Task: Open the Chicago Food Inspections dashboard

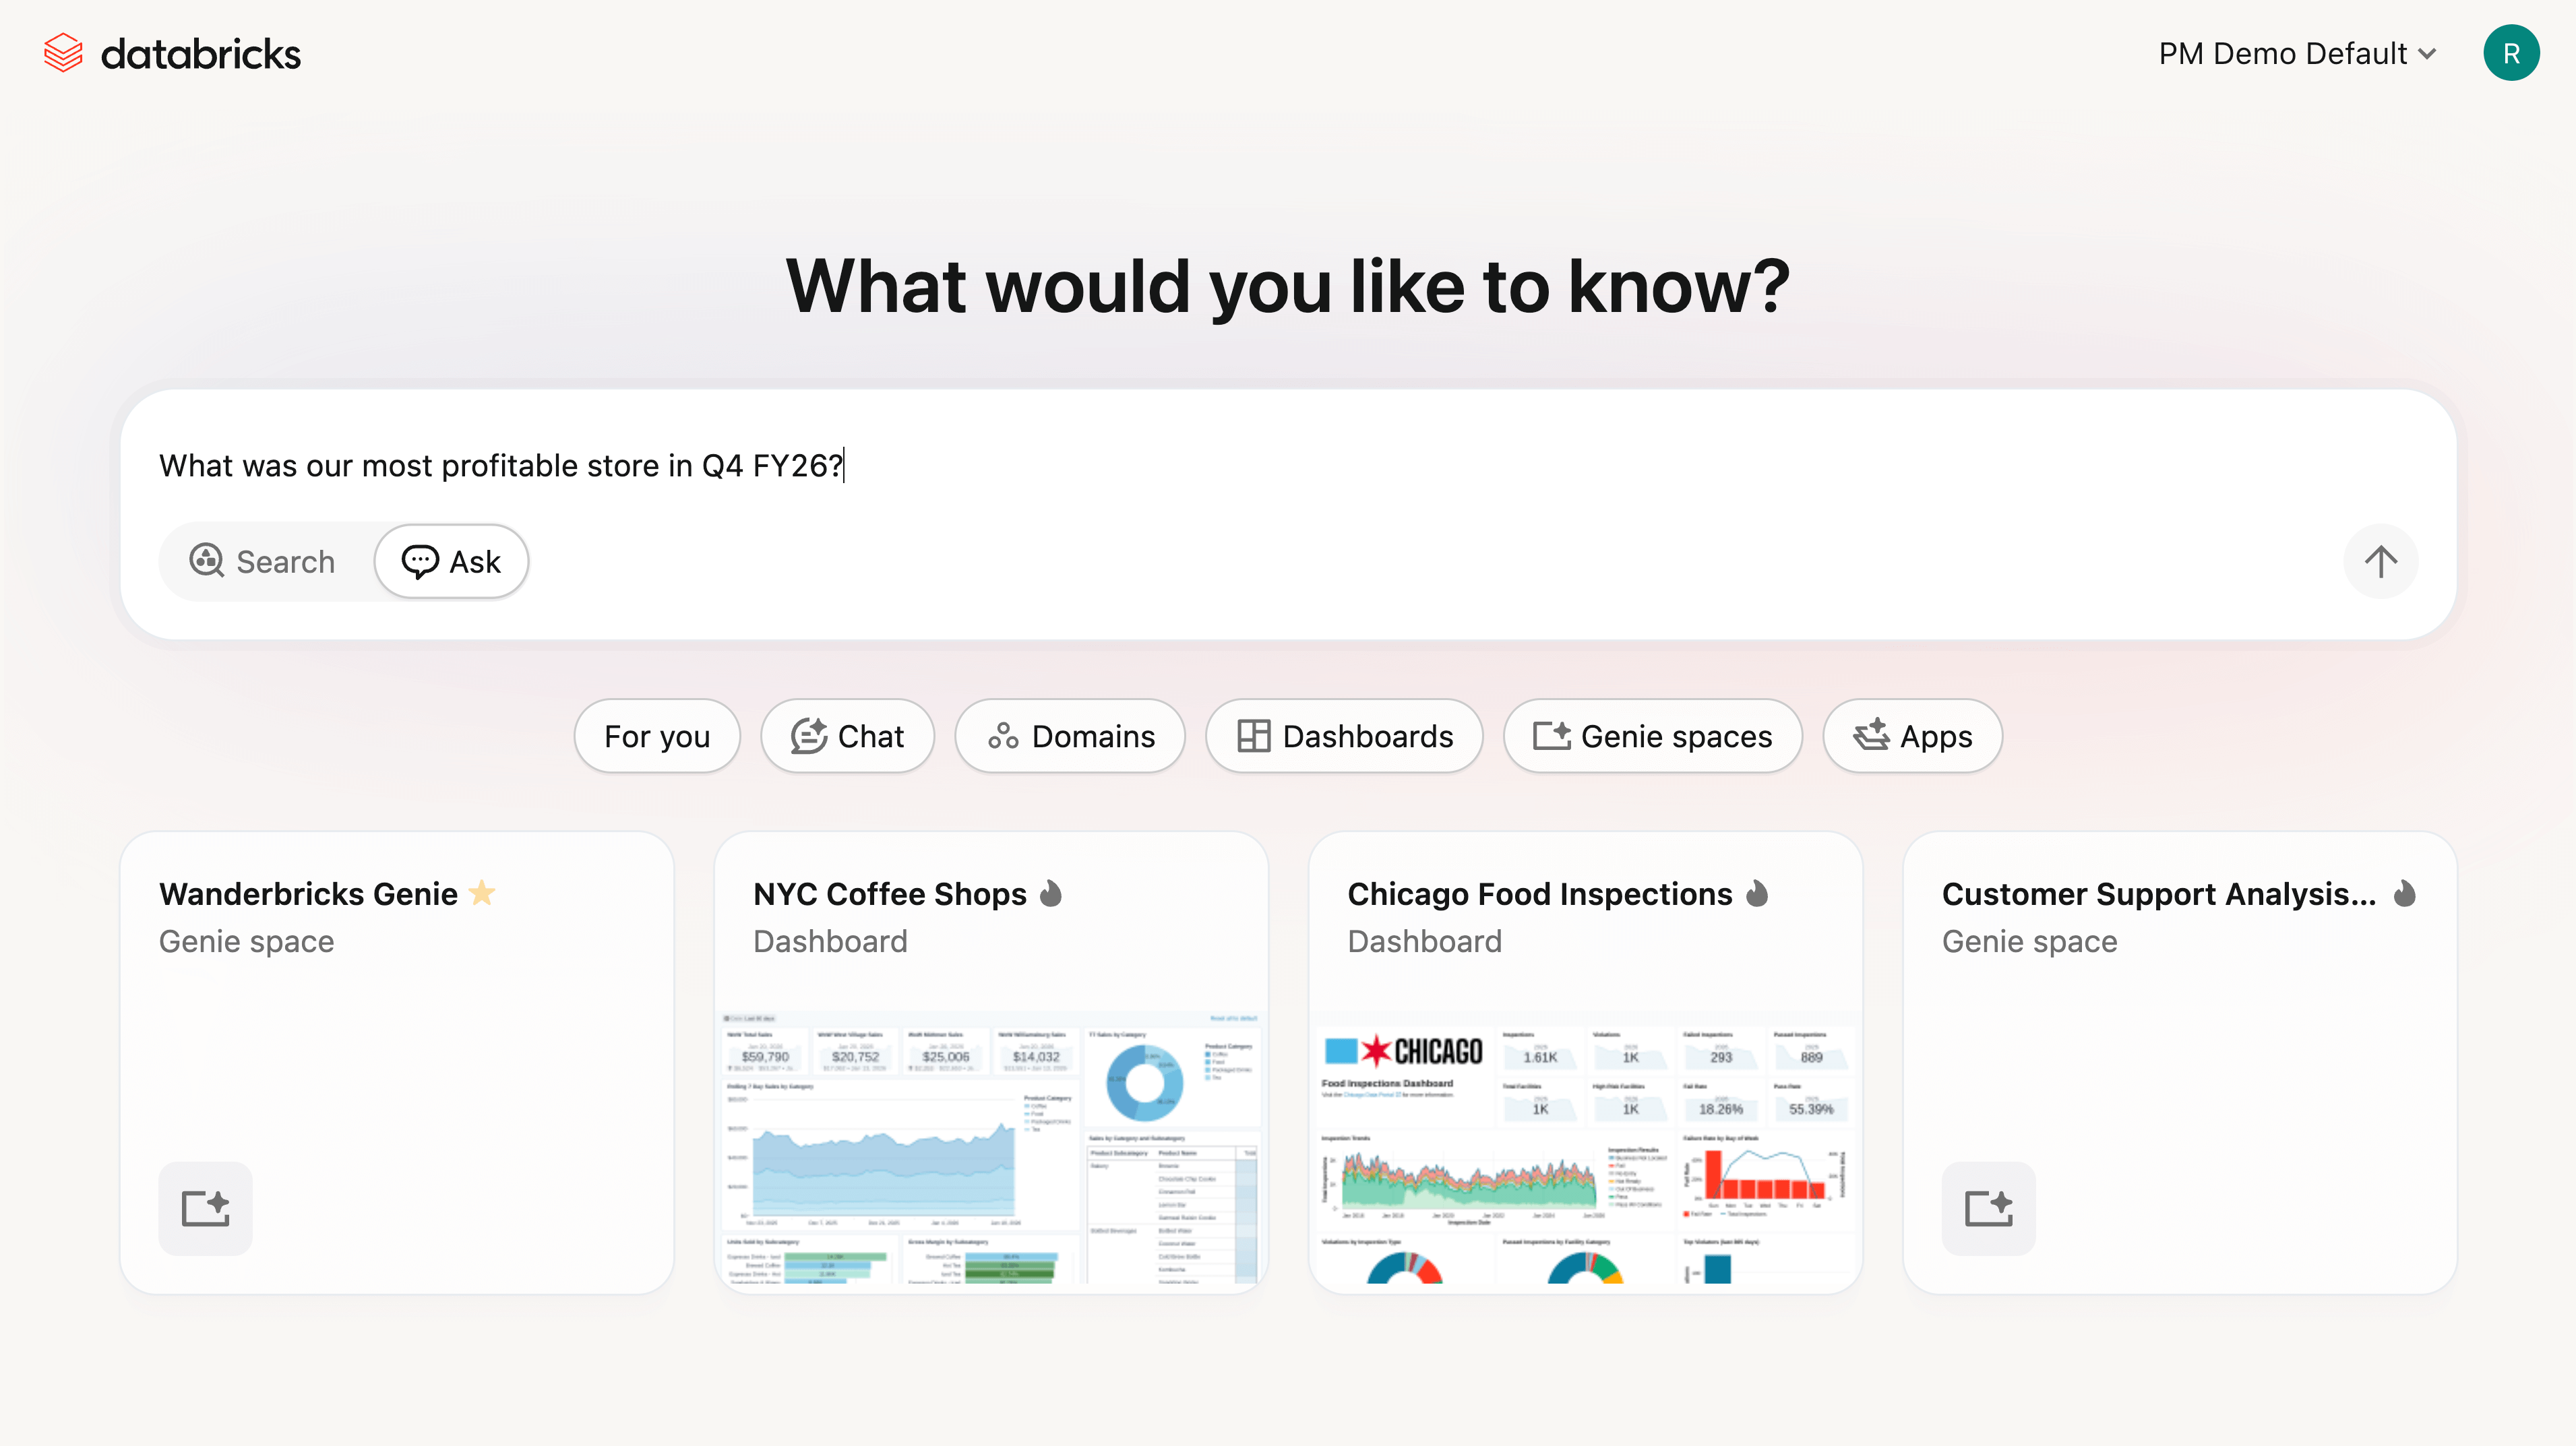Action: click(1539, 893)
